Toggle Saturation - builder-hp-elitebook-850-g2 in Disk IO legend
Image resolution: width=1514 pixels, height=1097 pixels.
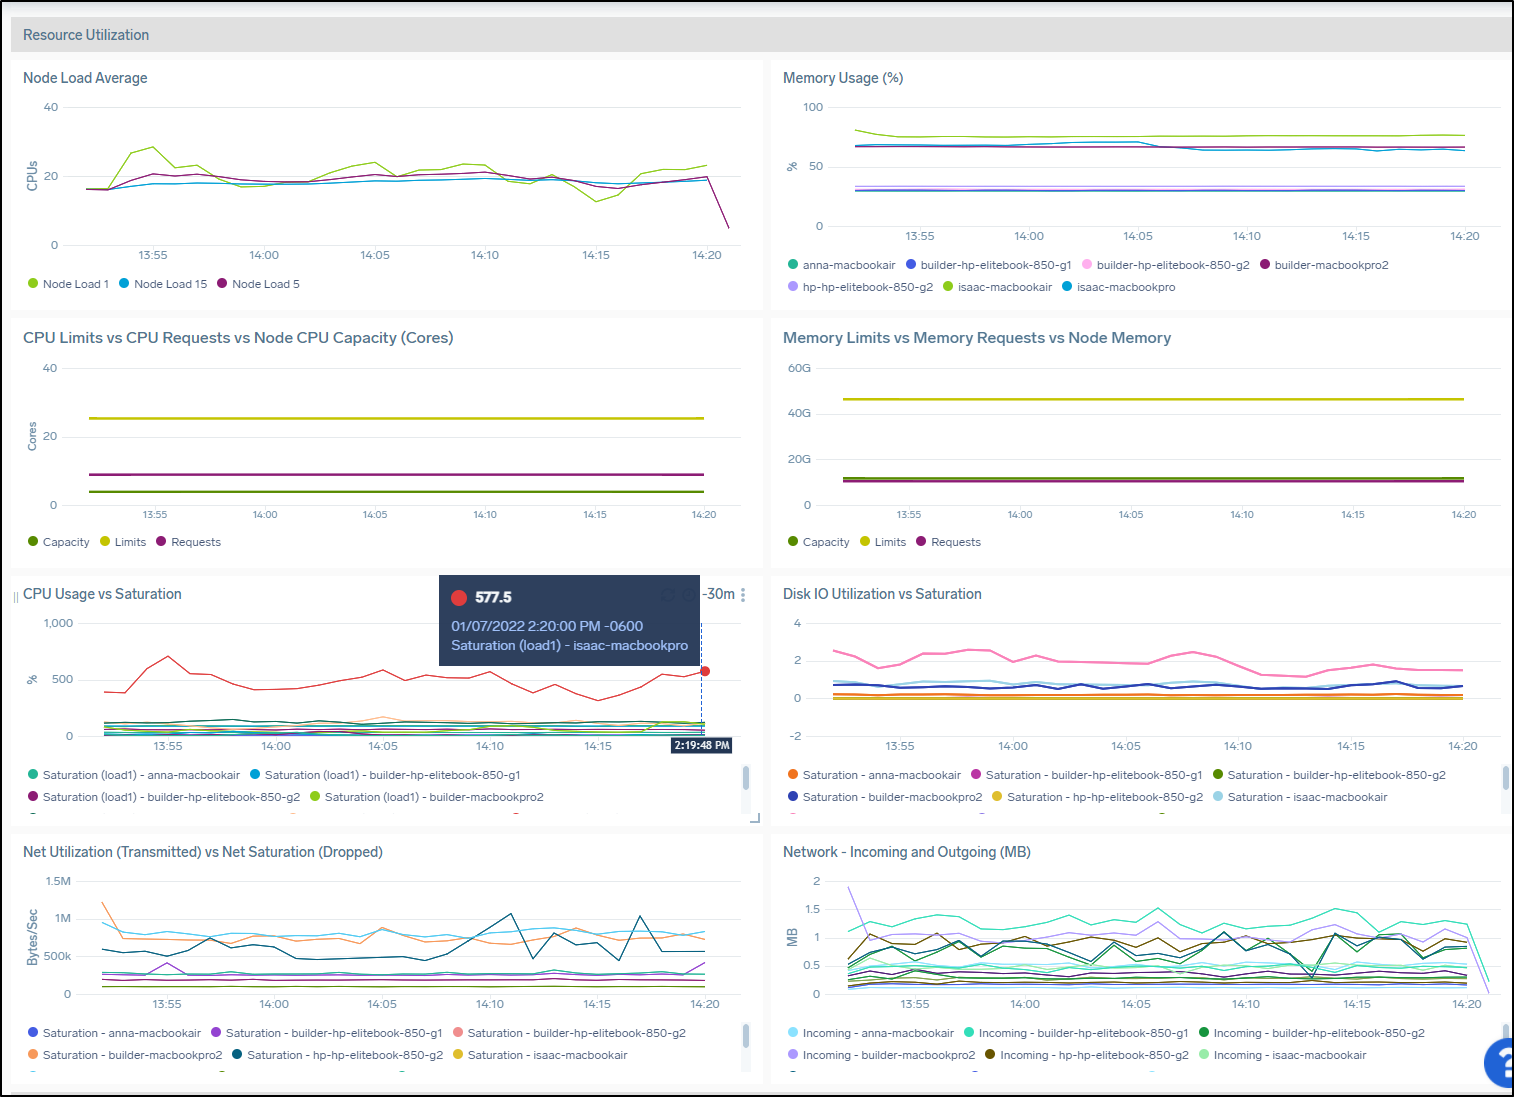pos(1329,775)
